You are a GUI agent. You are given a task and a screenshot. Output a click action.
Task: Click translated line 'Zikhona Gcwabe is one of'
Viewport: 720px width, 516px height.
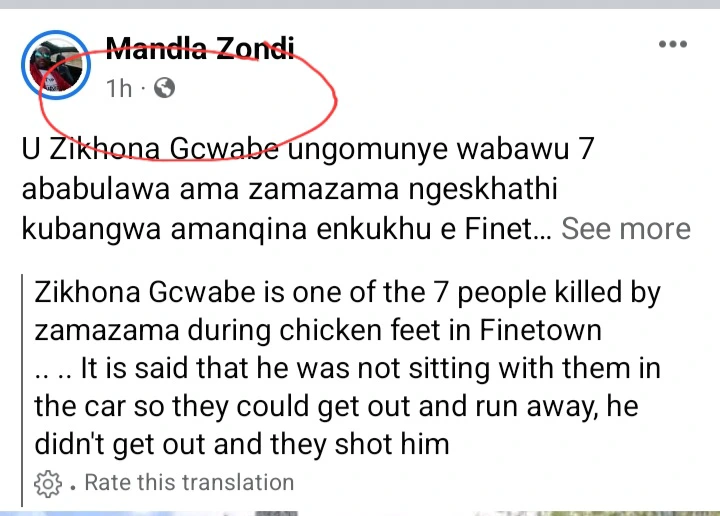[348, 292]
